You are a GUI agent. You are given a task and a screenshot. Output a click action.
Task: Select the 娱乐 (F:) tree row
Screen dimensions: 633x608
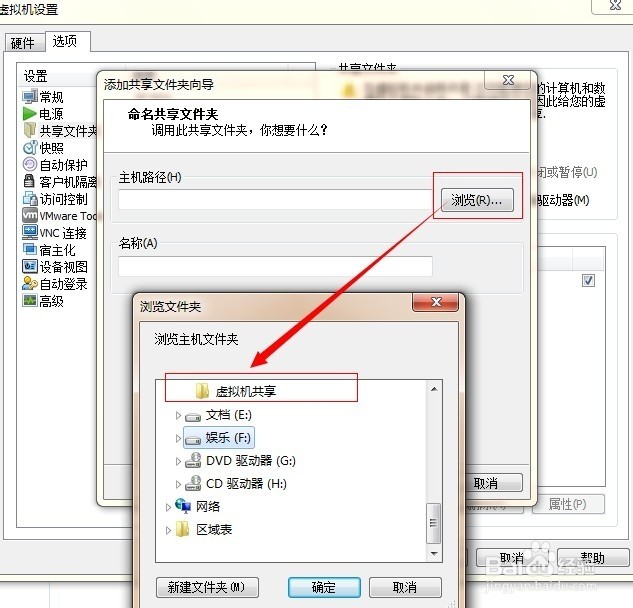(x=219, y=438)
